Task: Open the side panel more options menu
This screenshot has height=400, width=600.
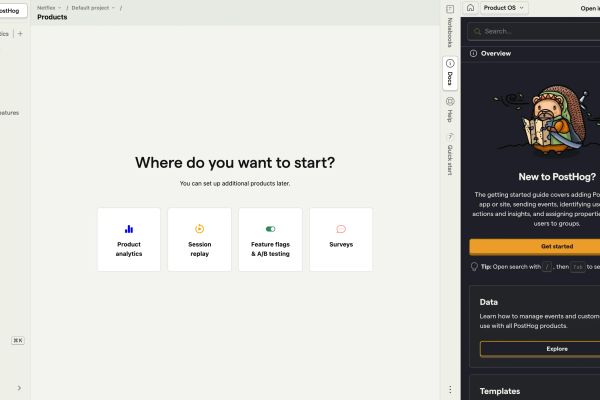Action: pyautogui.click(x=450, y=389)
